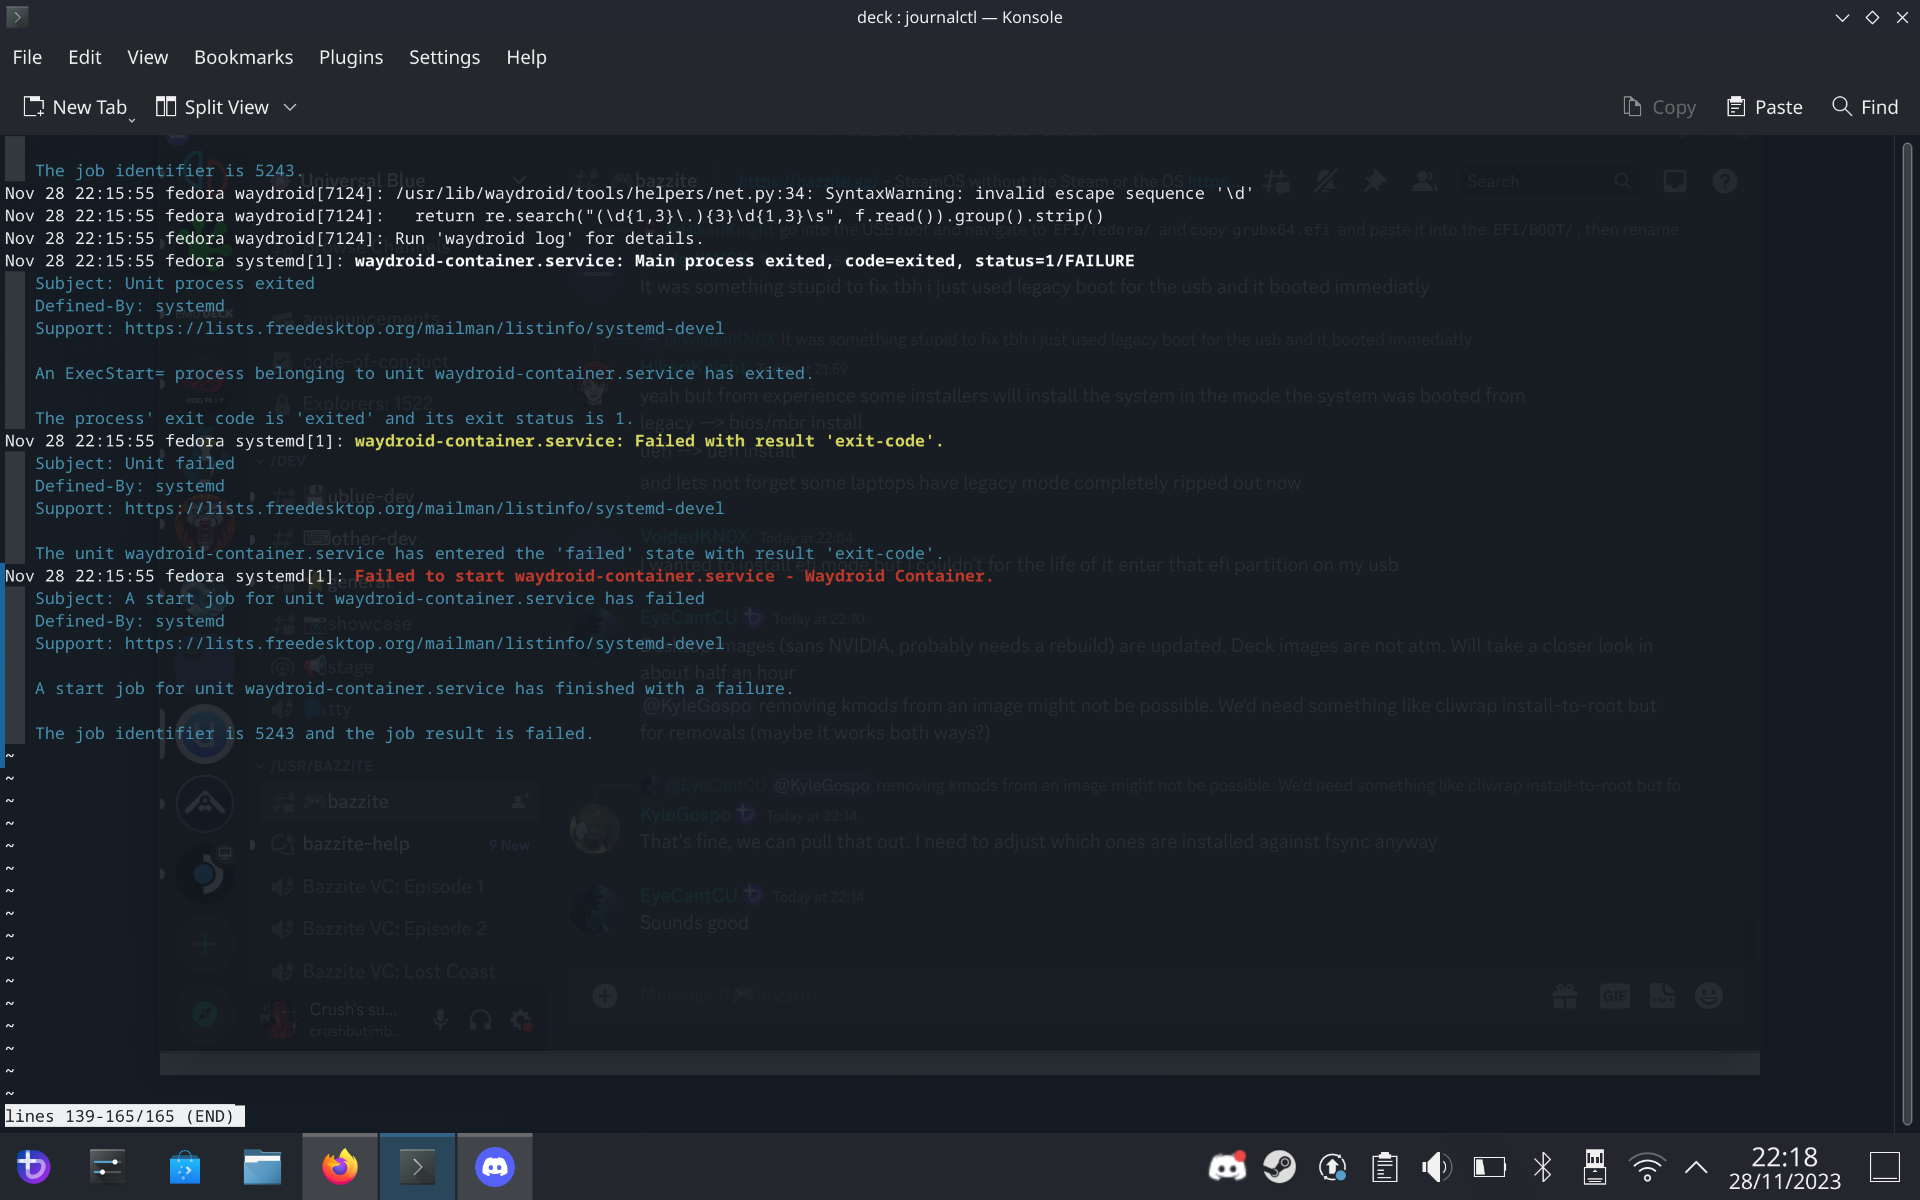Viewport: 1920px width, 1200px height.
Task: Click the Steam tray icon
Action: [1279, 1167]
